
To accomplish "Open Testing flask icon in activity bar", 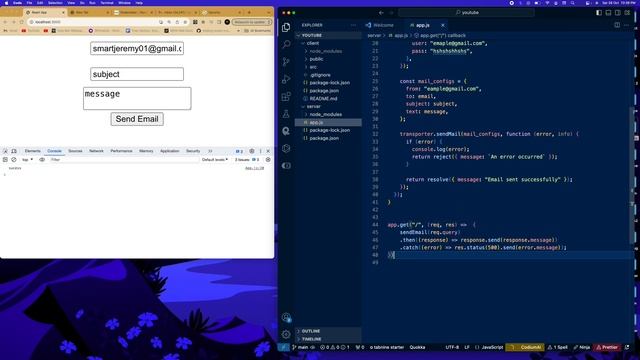I will (286, 114).
